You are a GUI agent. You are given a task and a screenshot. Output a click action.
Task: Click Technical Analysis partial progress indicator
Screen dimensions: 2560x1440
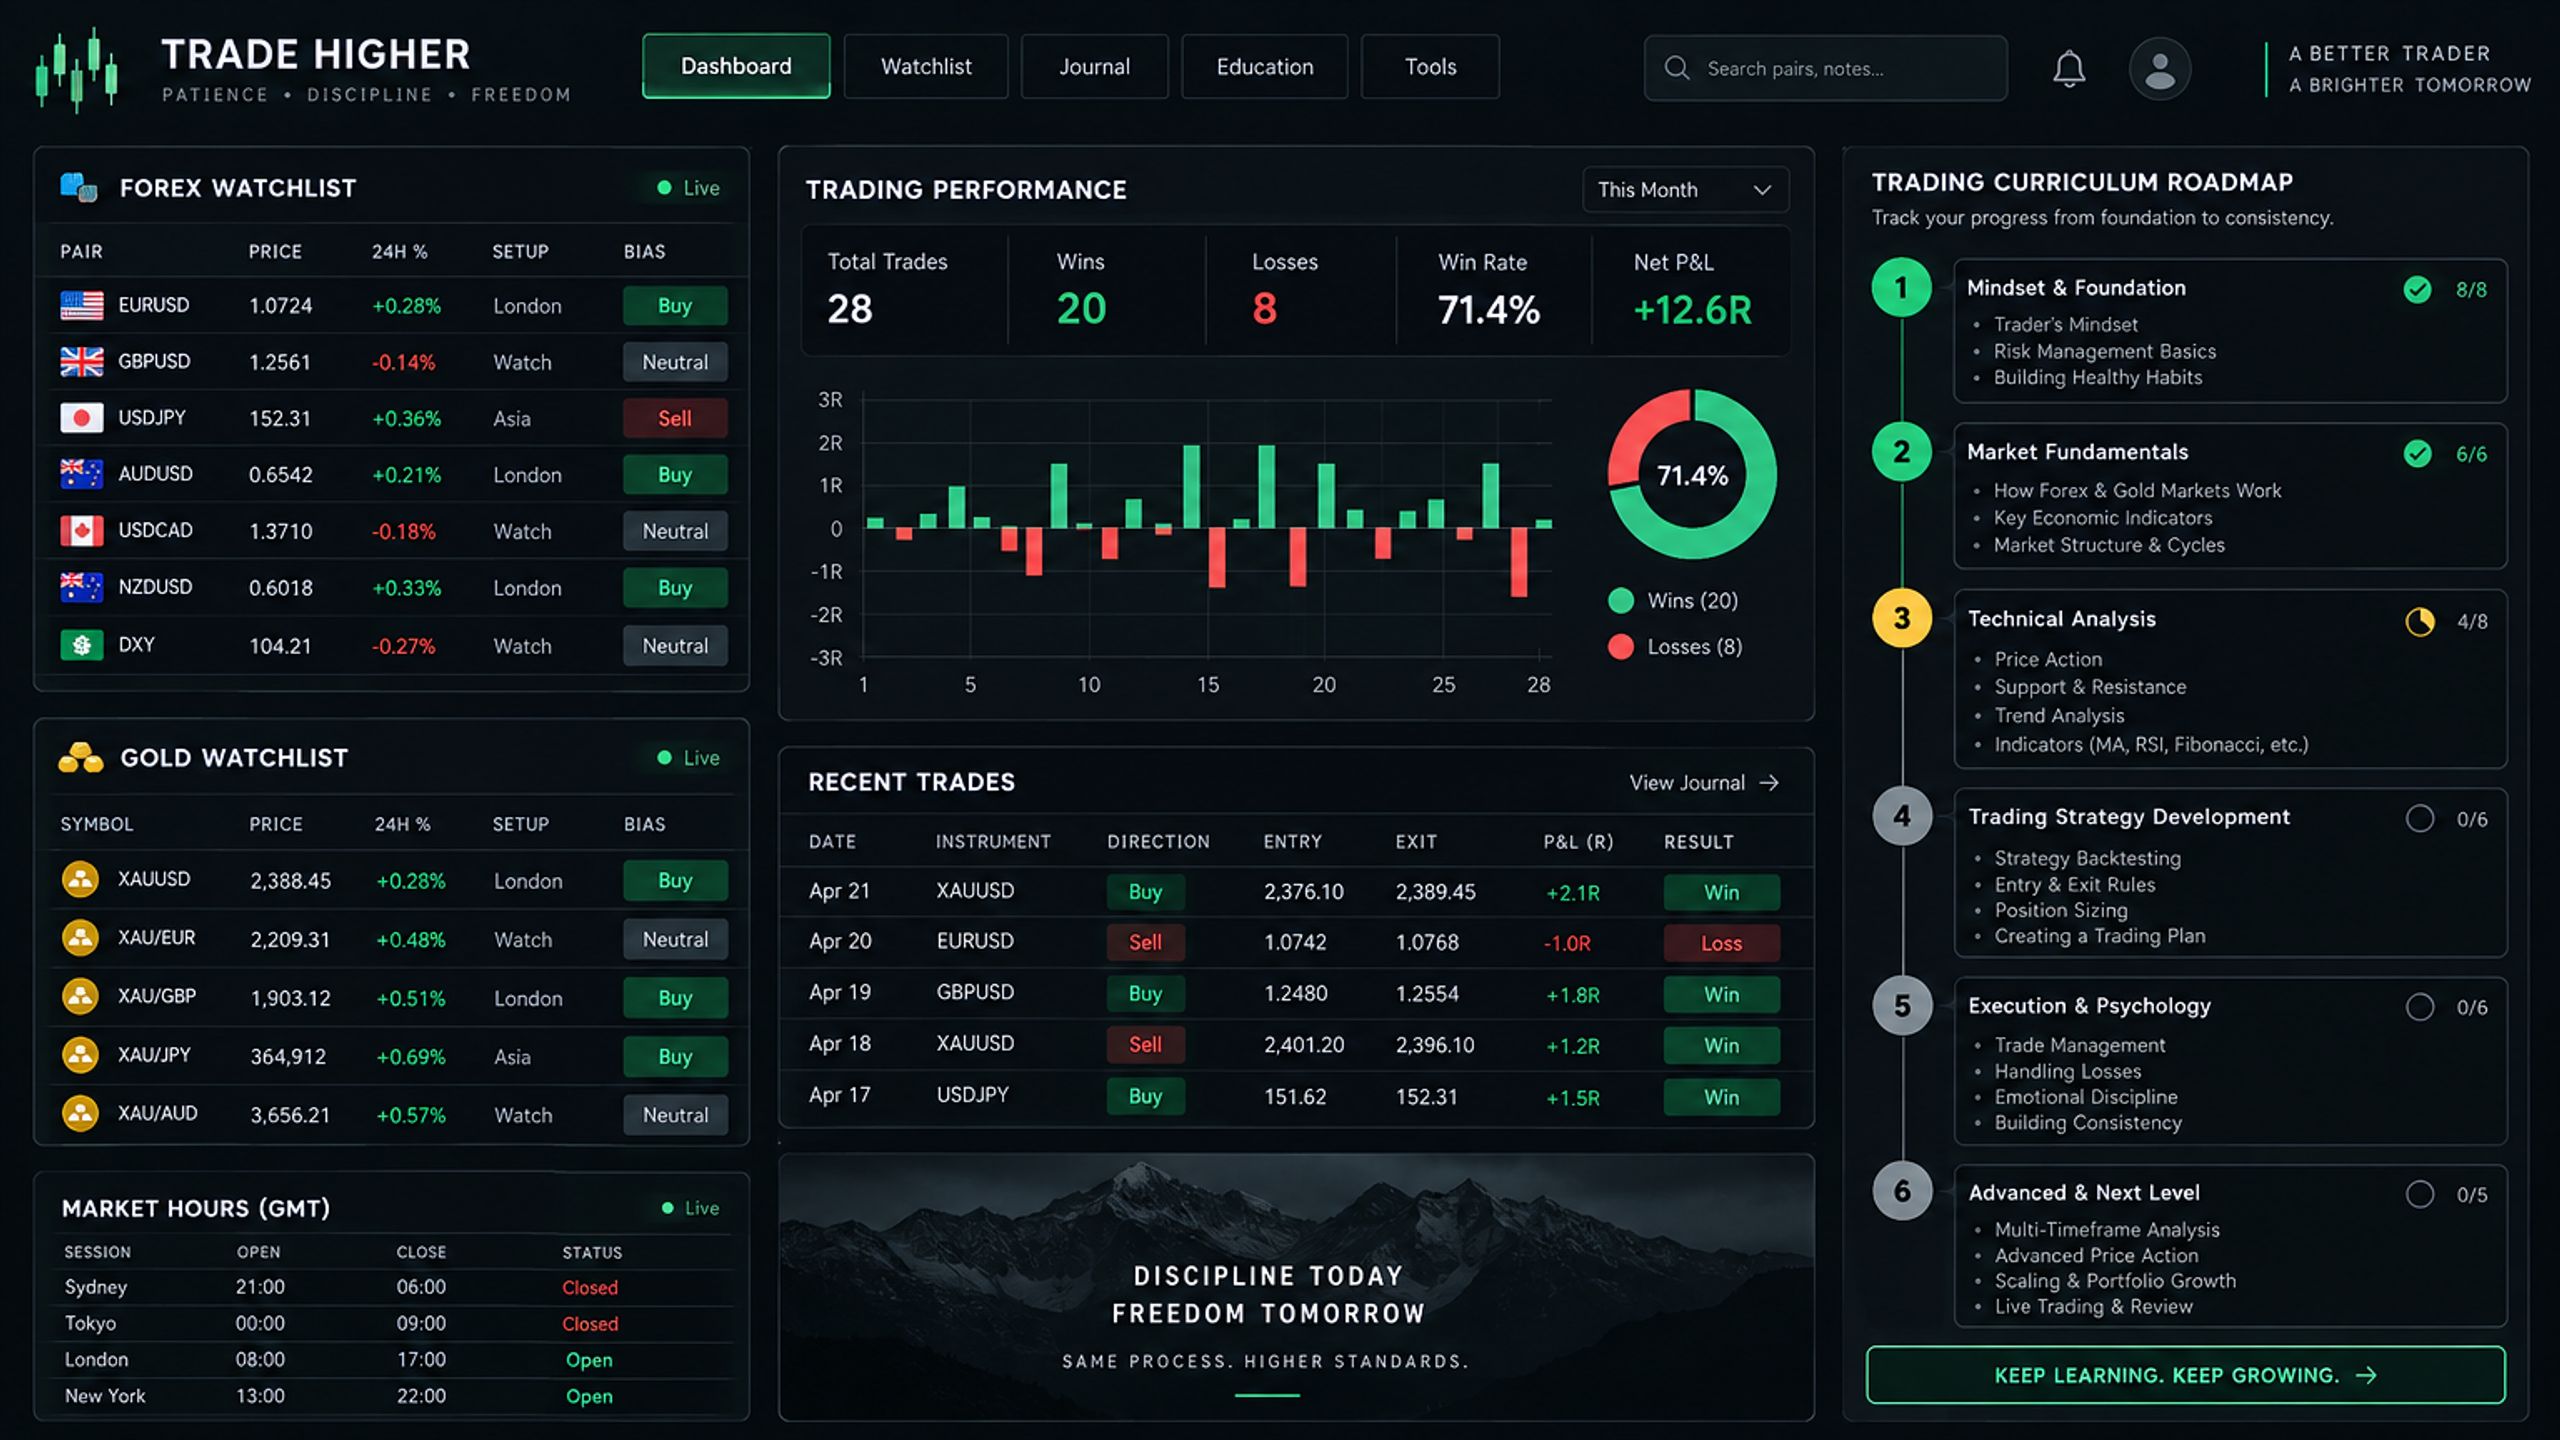tap(2420, 622)
